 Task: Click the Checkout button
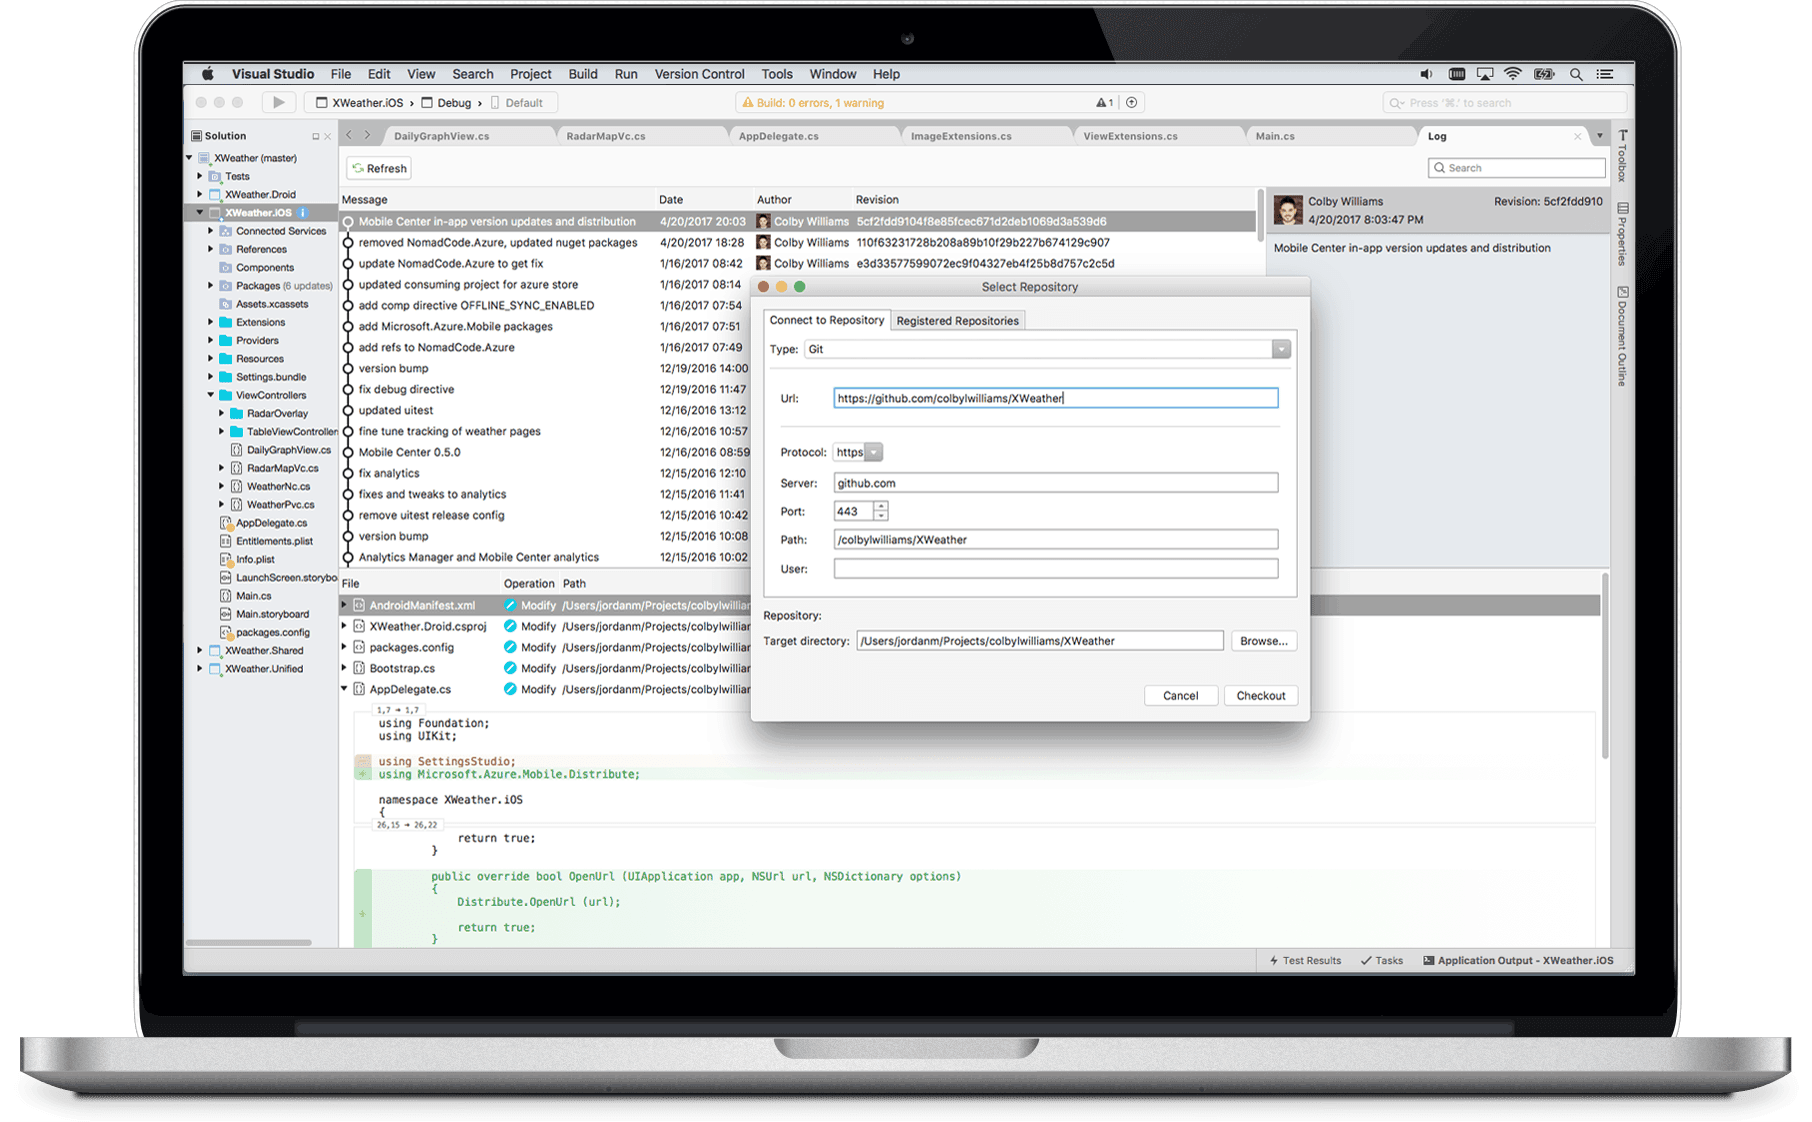[x=1260, y=695]
